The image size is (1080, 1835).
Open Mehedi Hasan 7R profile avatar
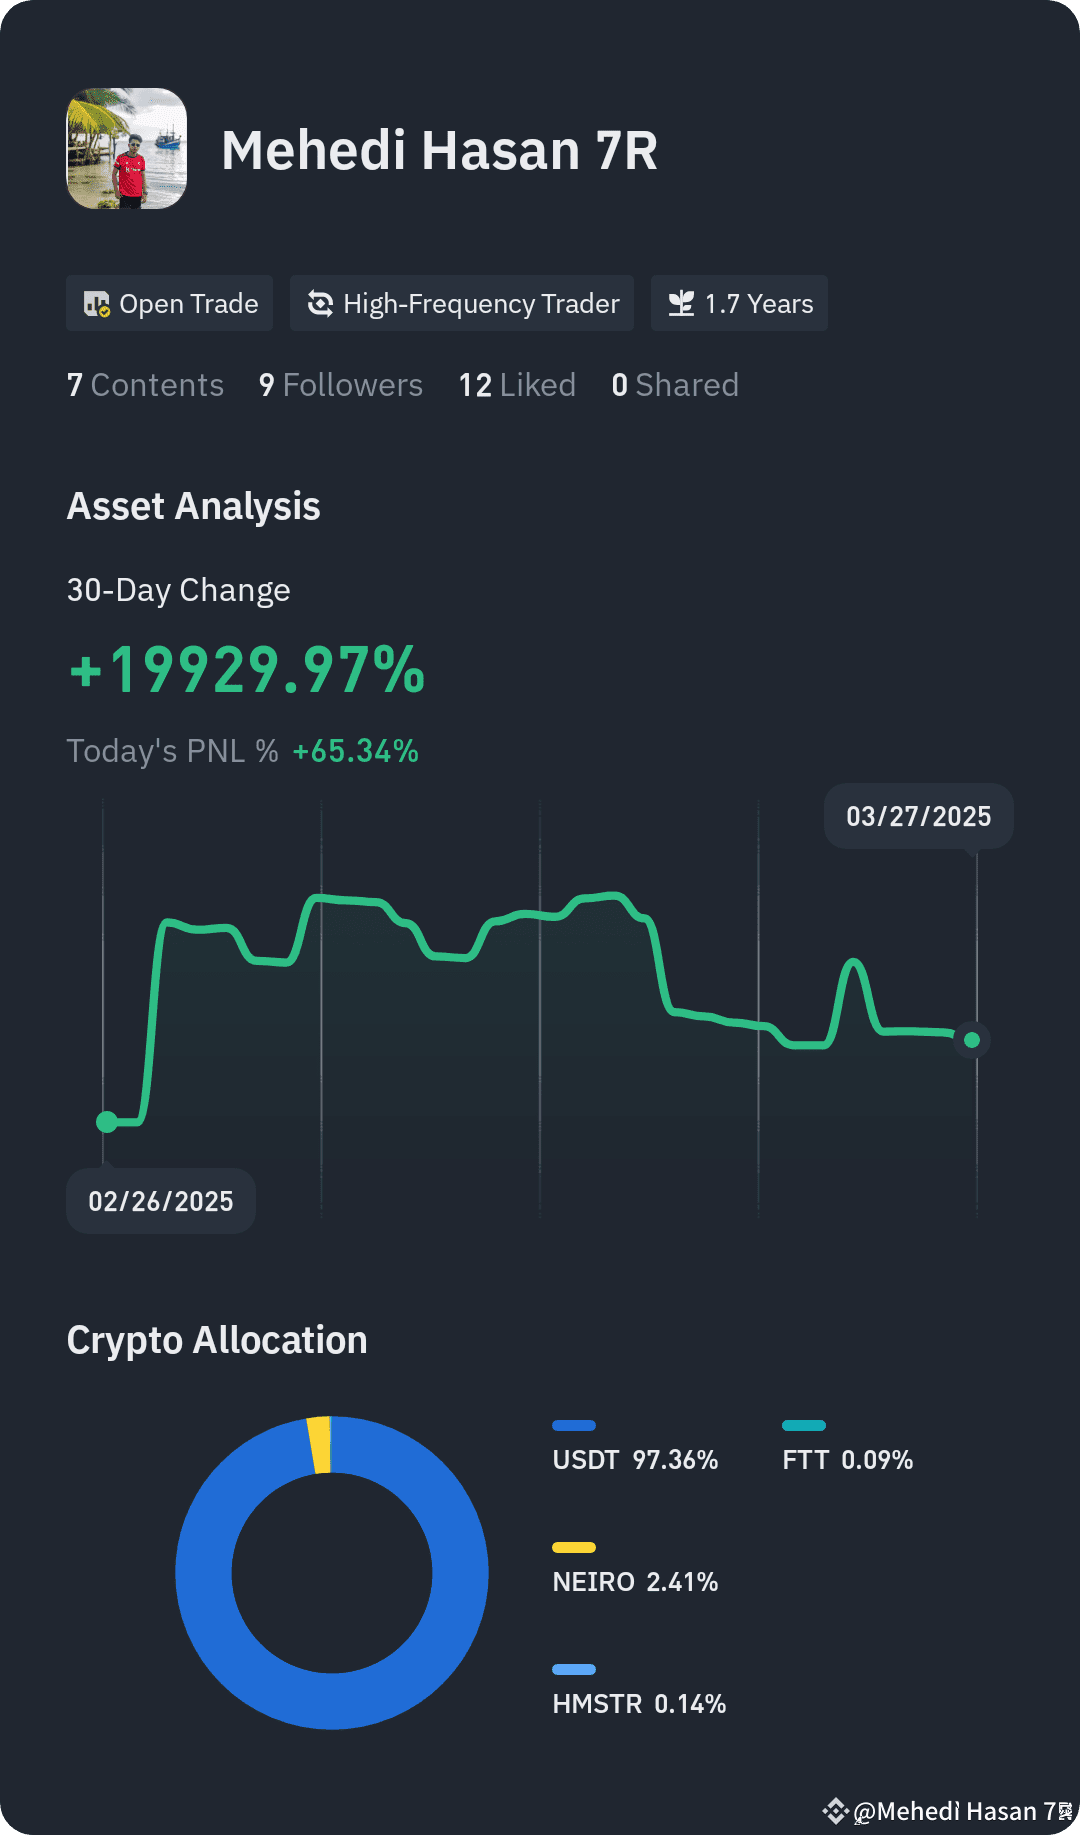(127, 149)
